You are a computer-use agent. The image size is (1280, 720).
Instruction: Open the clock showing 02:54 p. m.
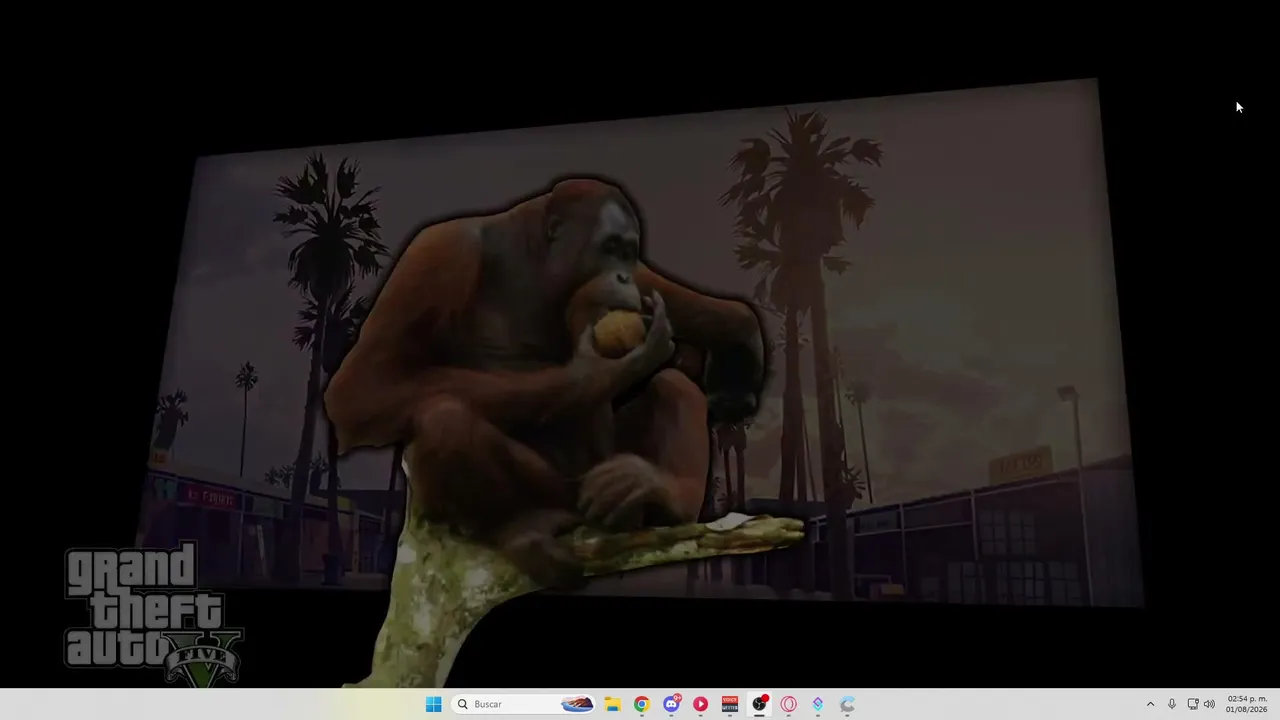click(x=1247, y=704)
